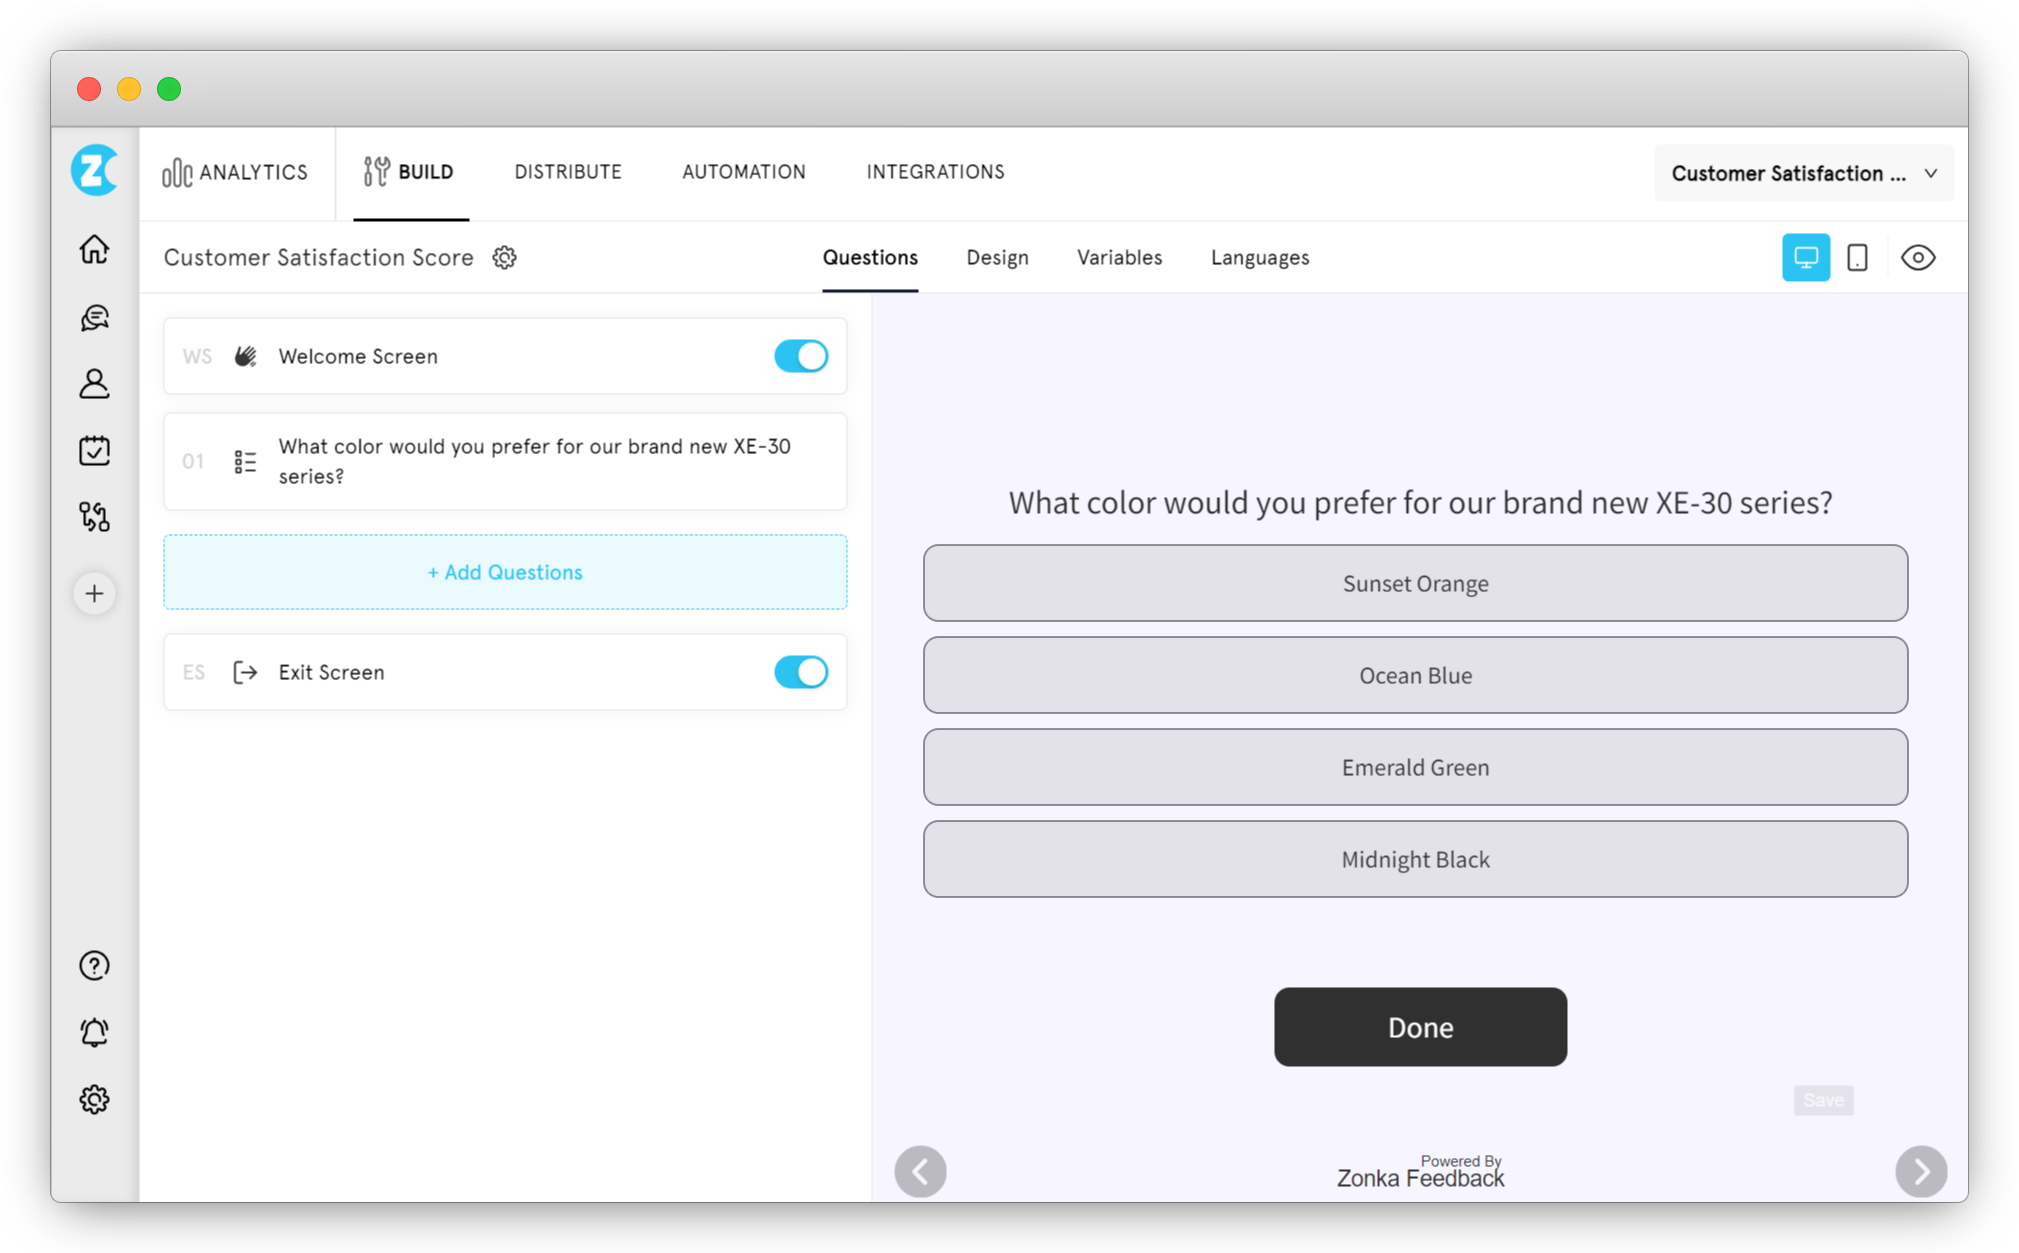Switch to the Design tab

tap(996, 258)
